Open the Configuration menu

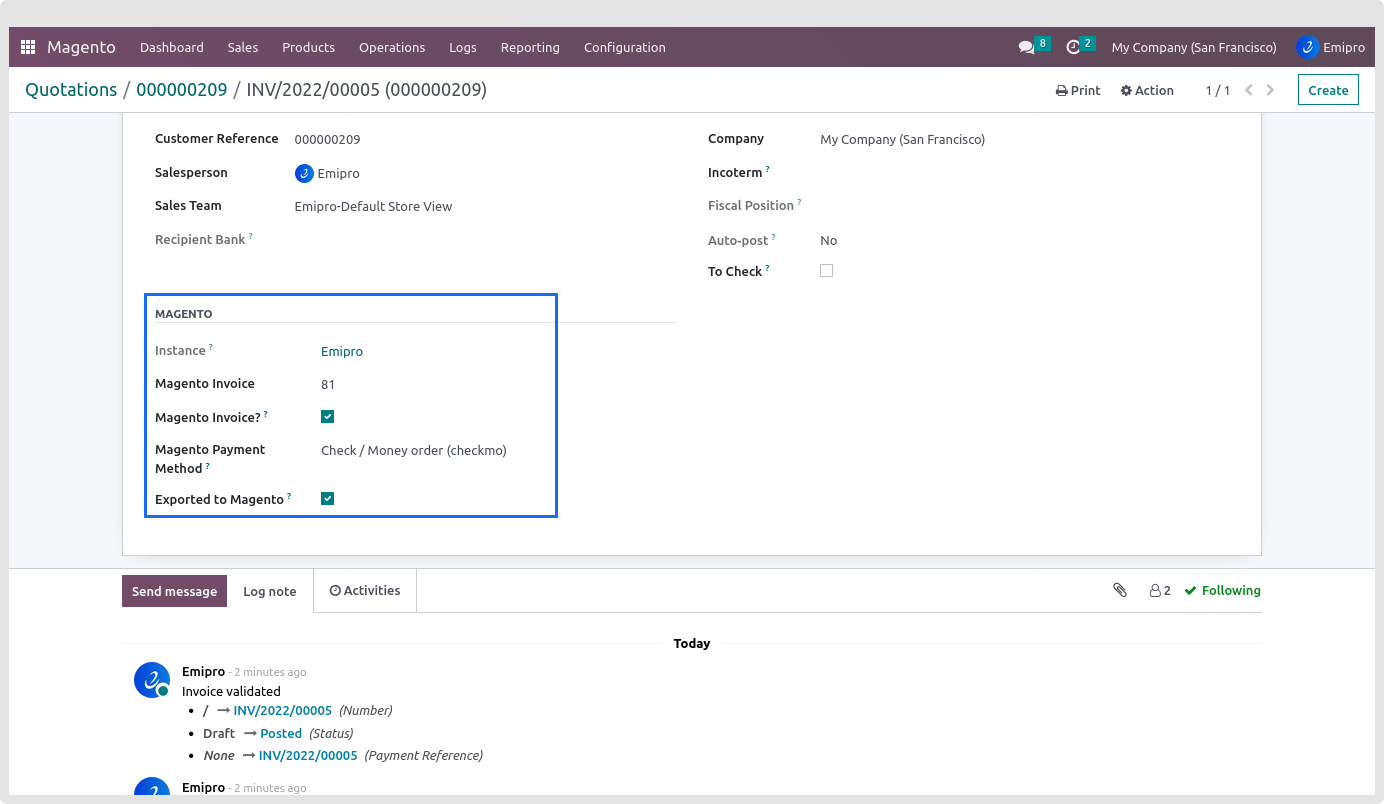coord(624,47)
